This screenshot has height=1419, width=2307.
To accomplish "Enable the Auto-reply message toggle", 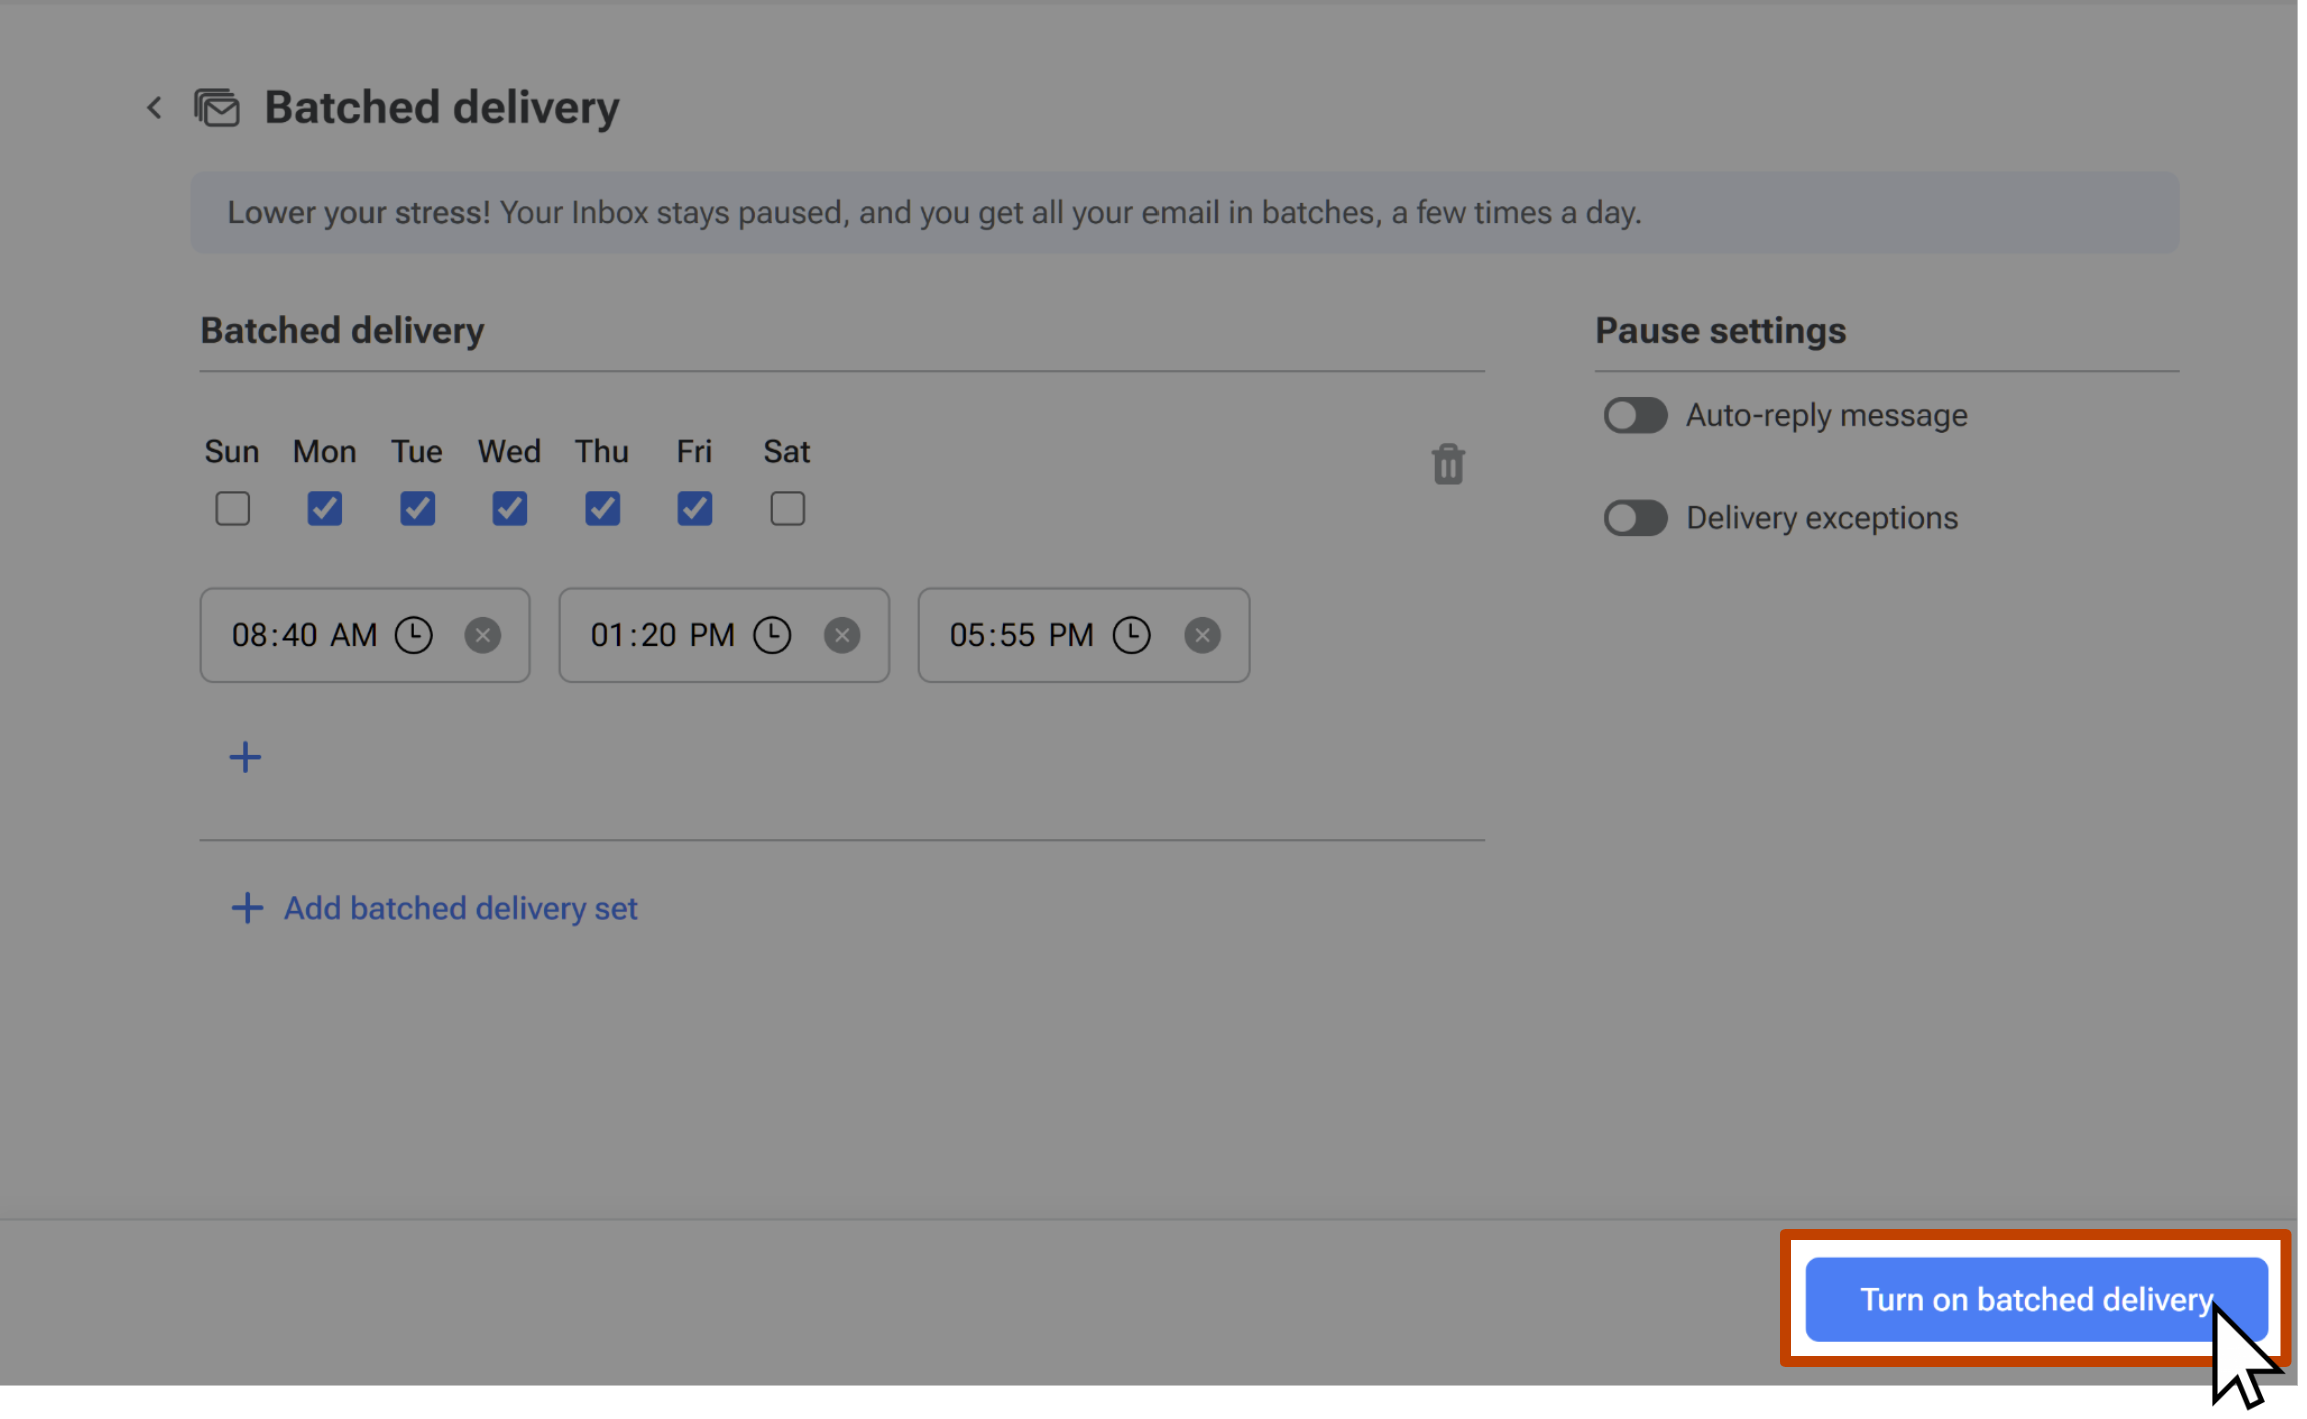I will pyautogui.click(x=1635, y=415).
